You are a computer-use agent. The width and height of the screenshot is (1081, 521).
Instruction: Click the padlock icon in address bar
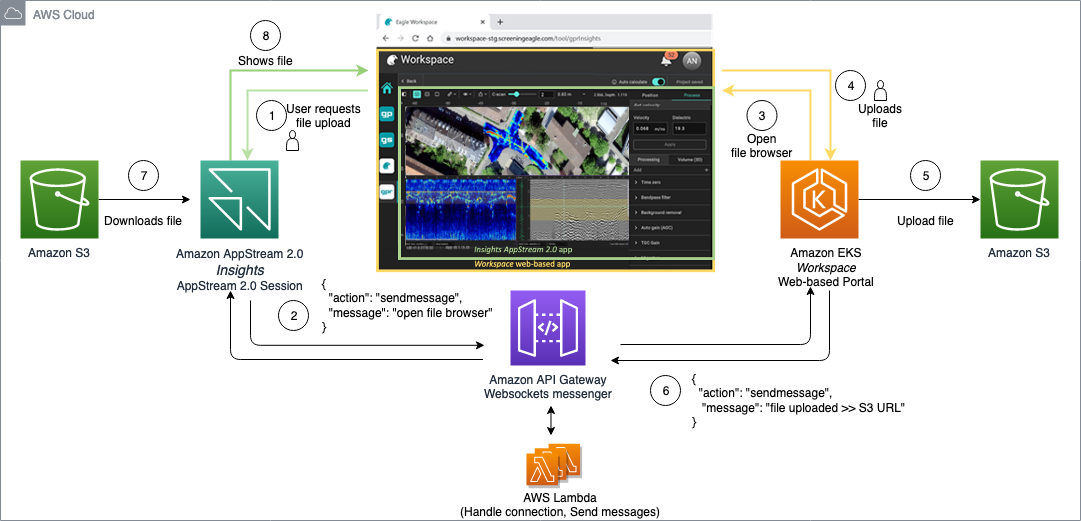point(449,38)
